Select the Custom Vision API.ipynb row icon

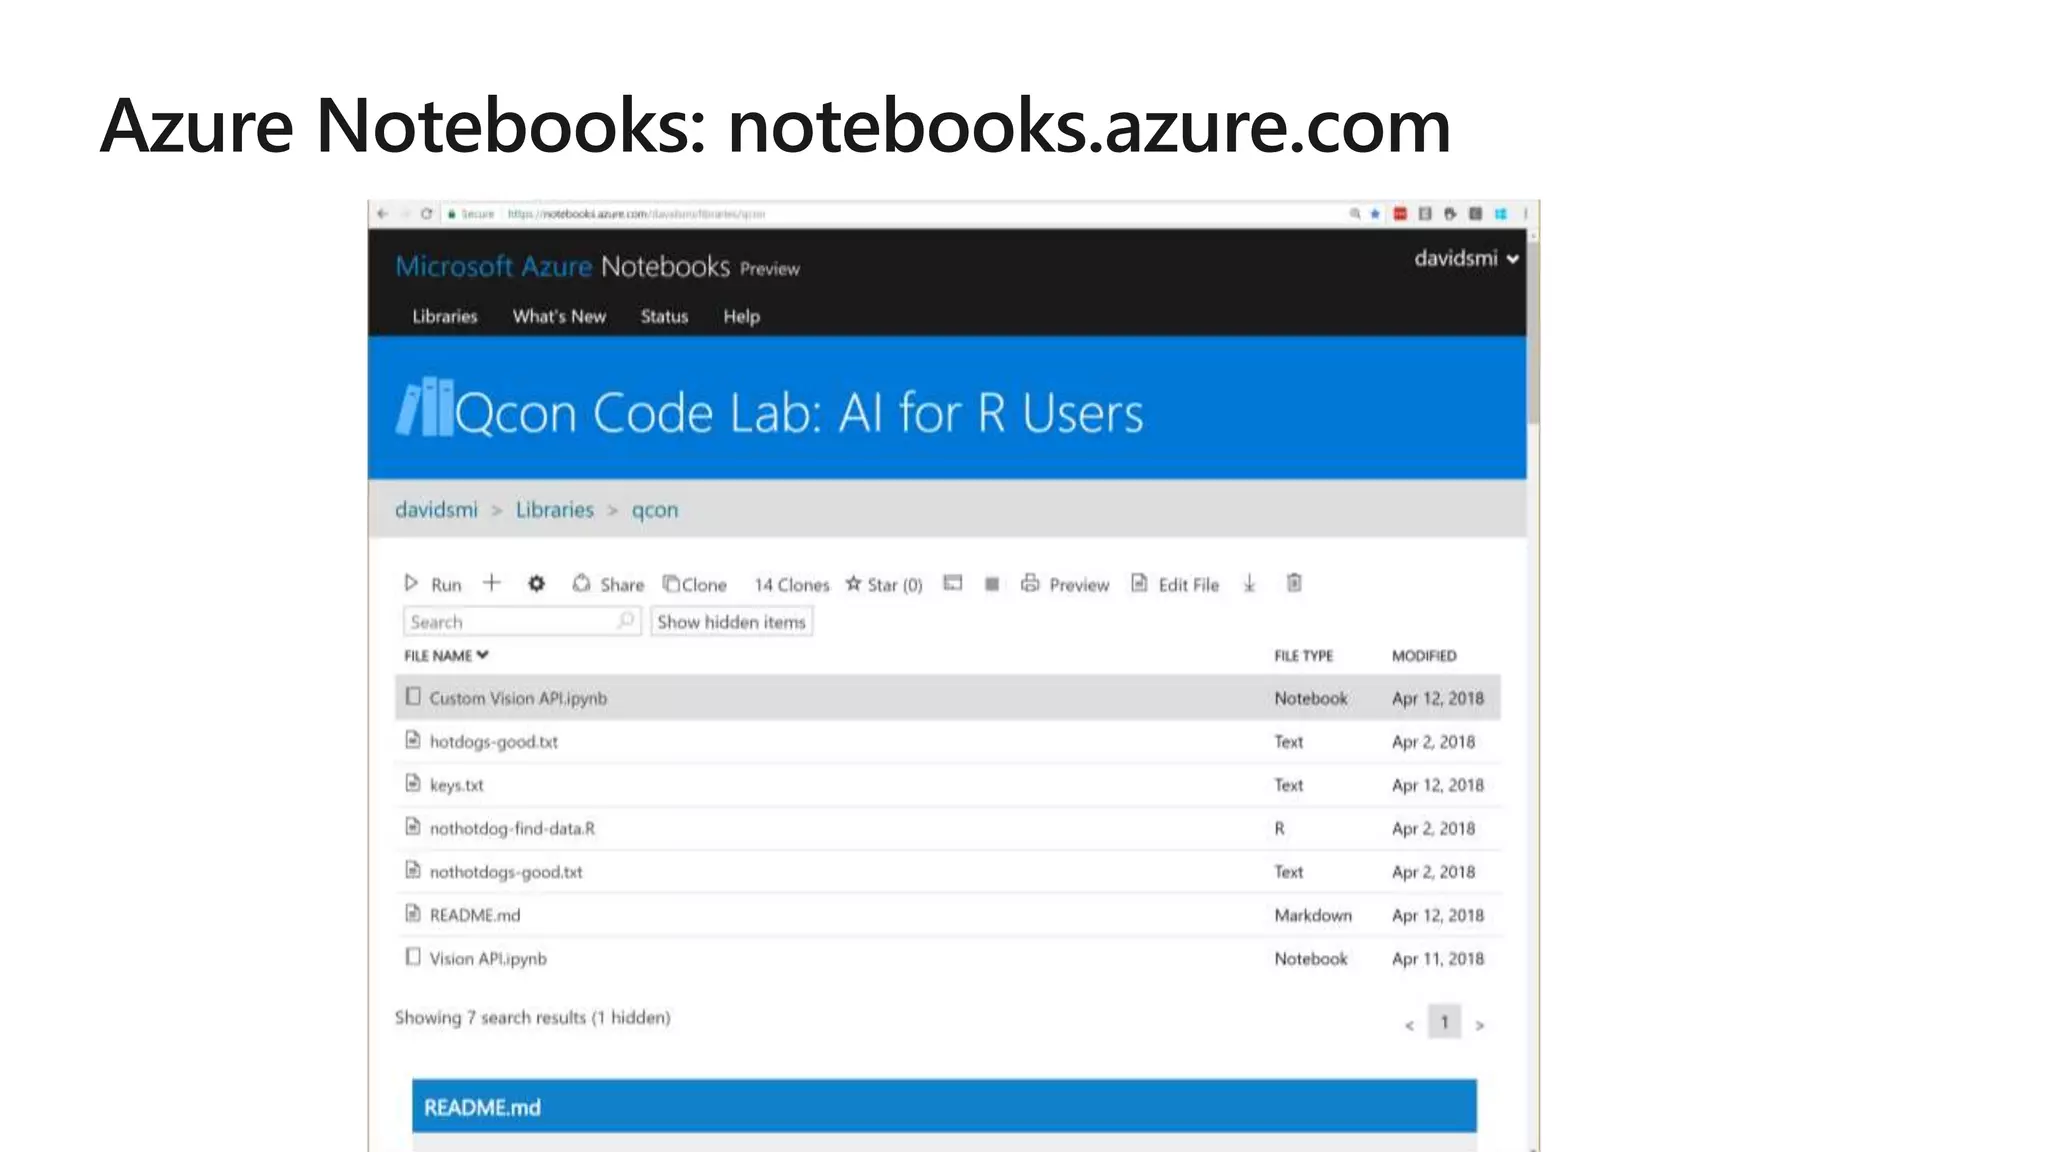coord(413,697)
